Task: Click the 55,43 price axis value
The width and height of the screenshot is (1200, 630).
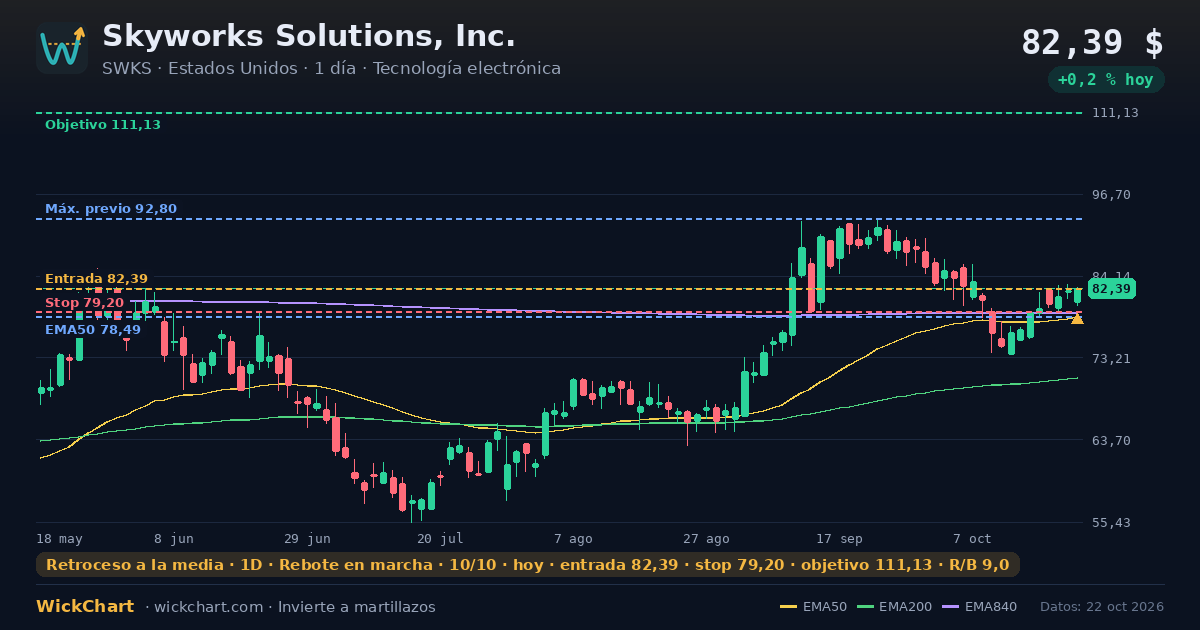Action: pos(1111,522)
